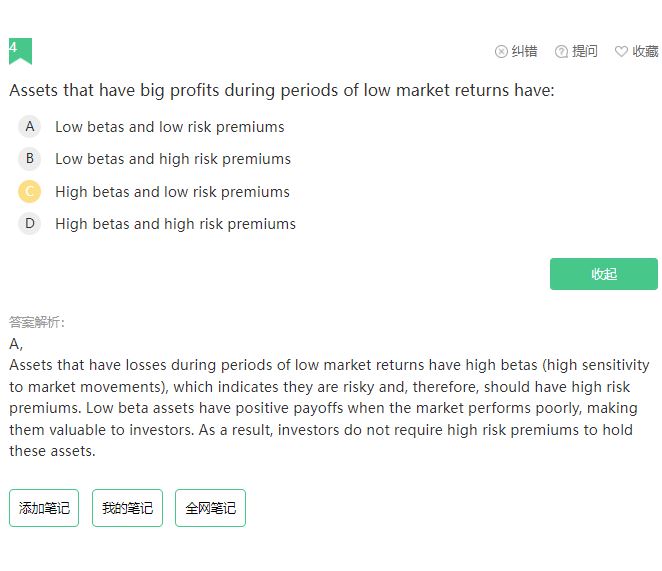Choose "High betas and high risk premiums" text
The height and width of the screenshot is (571, 662).
pyautogui.click(x=175, y=224)
